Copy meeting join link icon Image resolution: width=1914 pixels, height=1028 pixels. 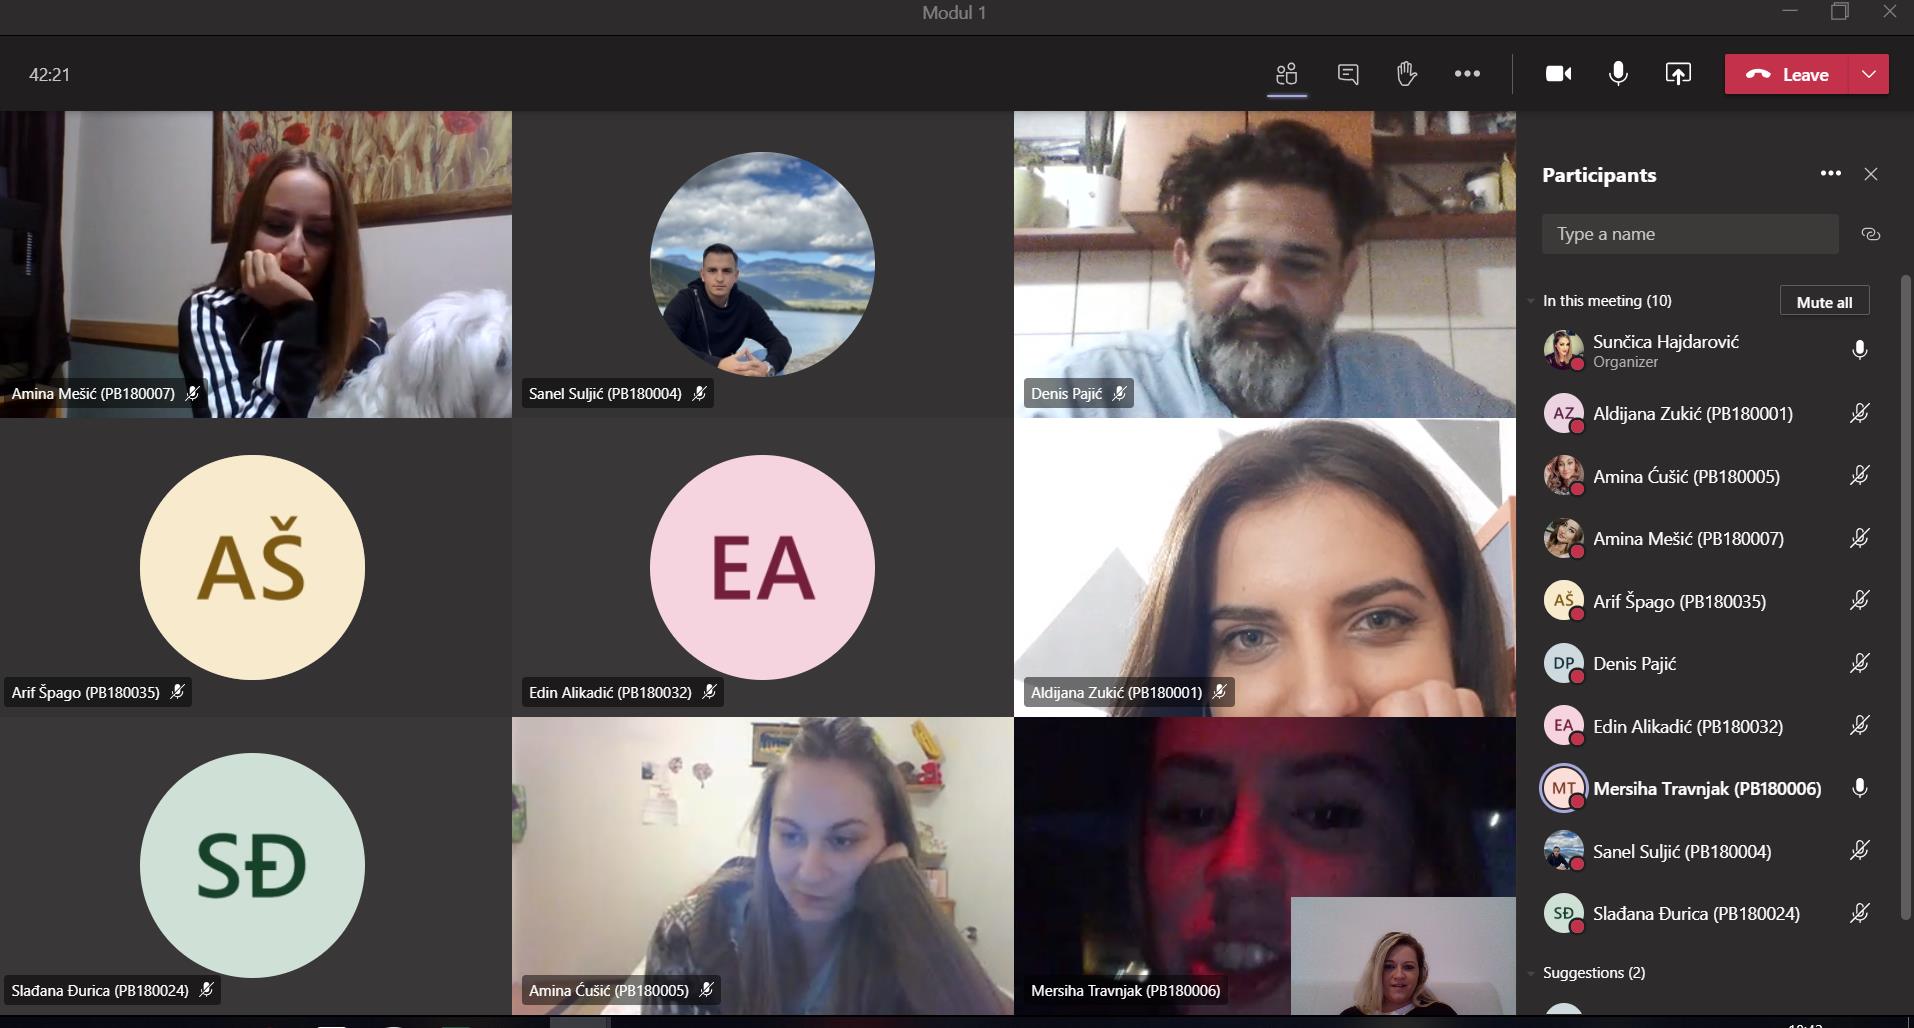(x=1870, y=234)
